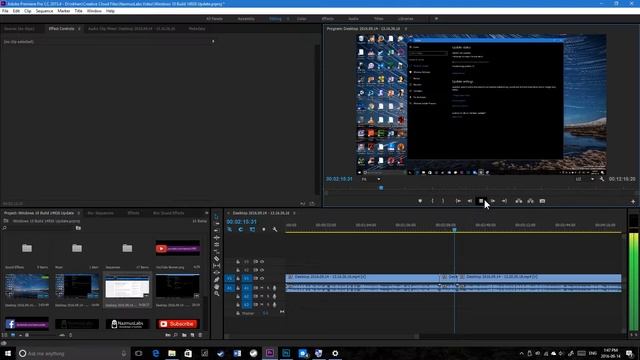
Task: Open Effect Controls clip selector arrow
Action: pos(213,42)
